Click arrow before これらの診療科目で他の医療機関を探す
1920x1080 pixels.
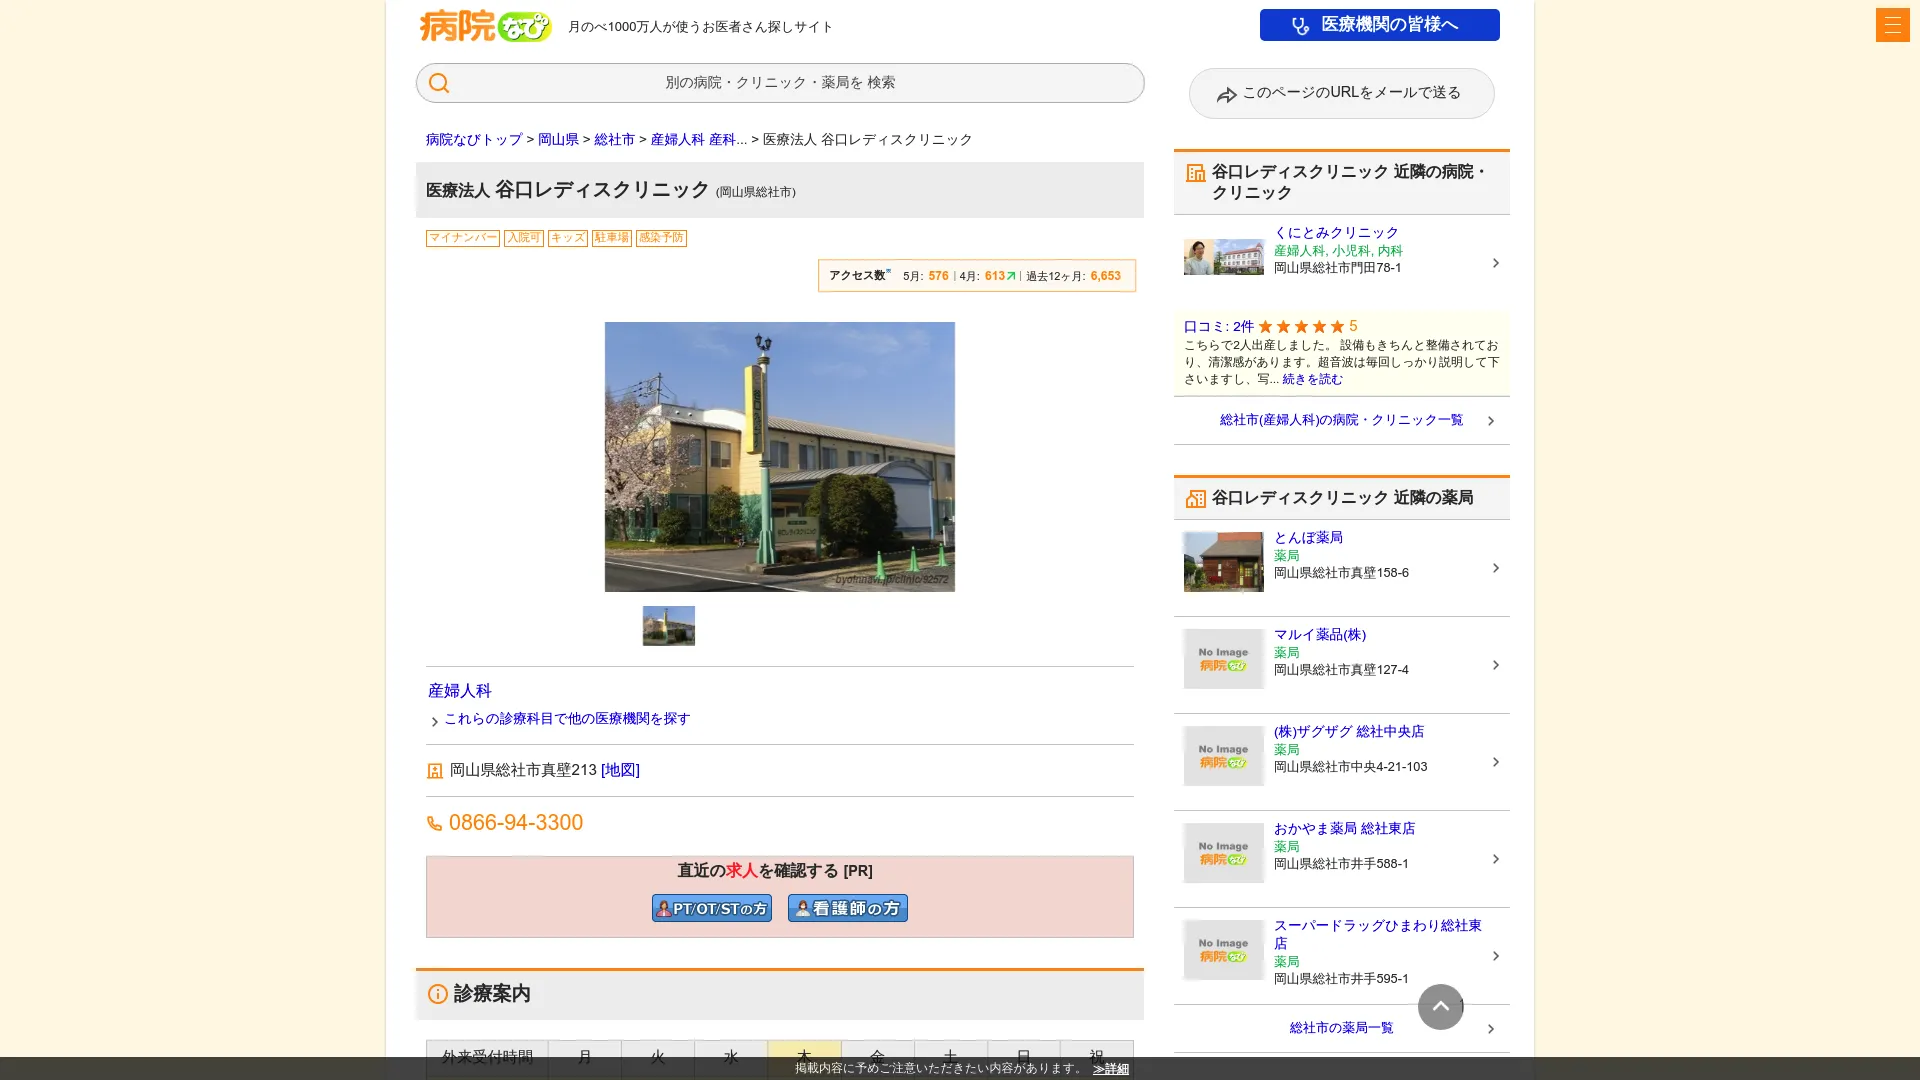(x=434, y=721)
